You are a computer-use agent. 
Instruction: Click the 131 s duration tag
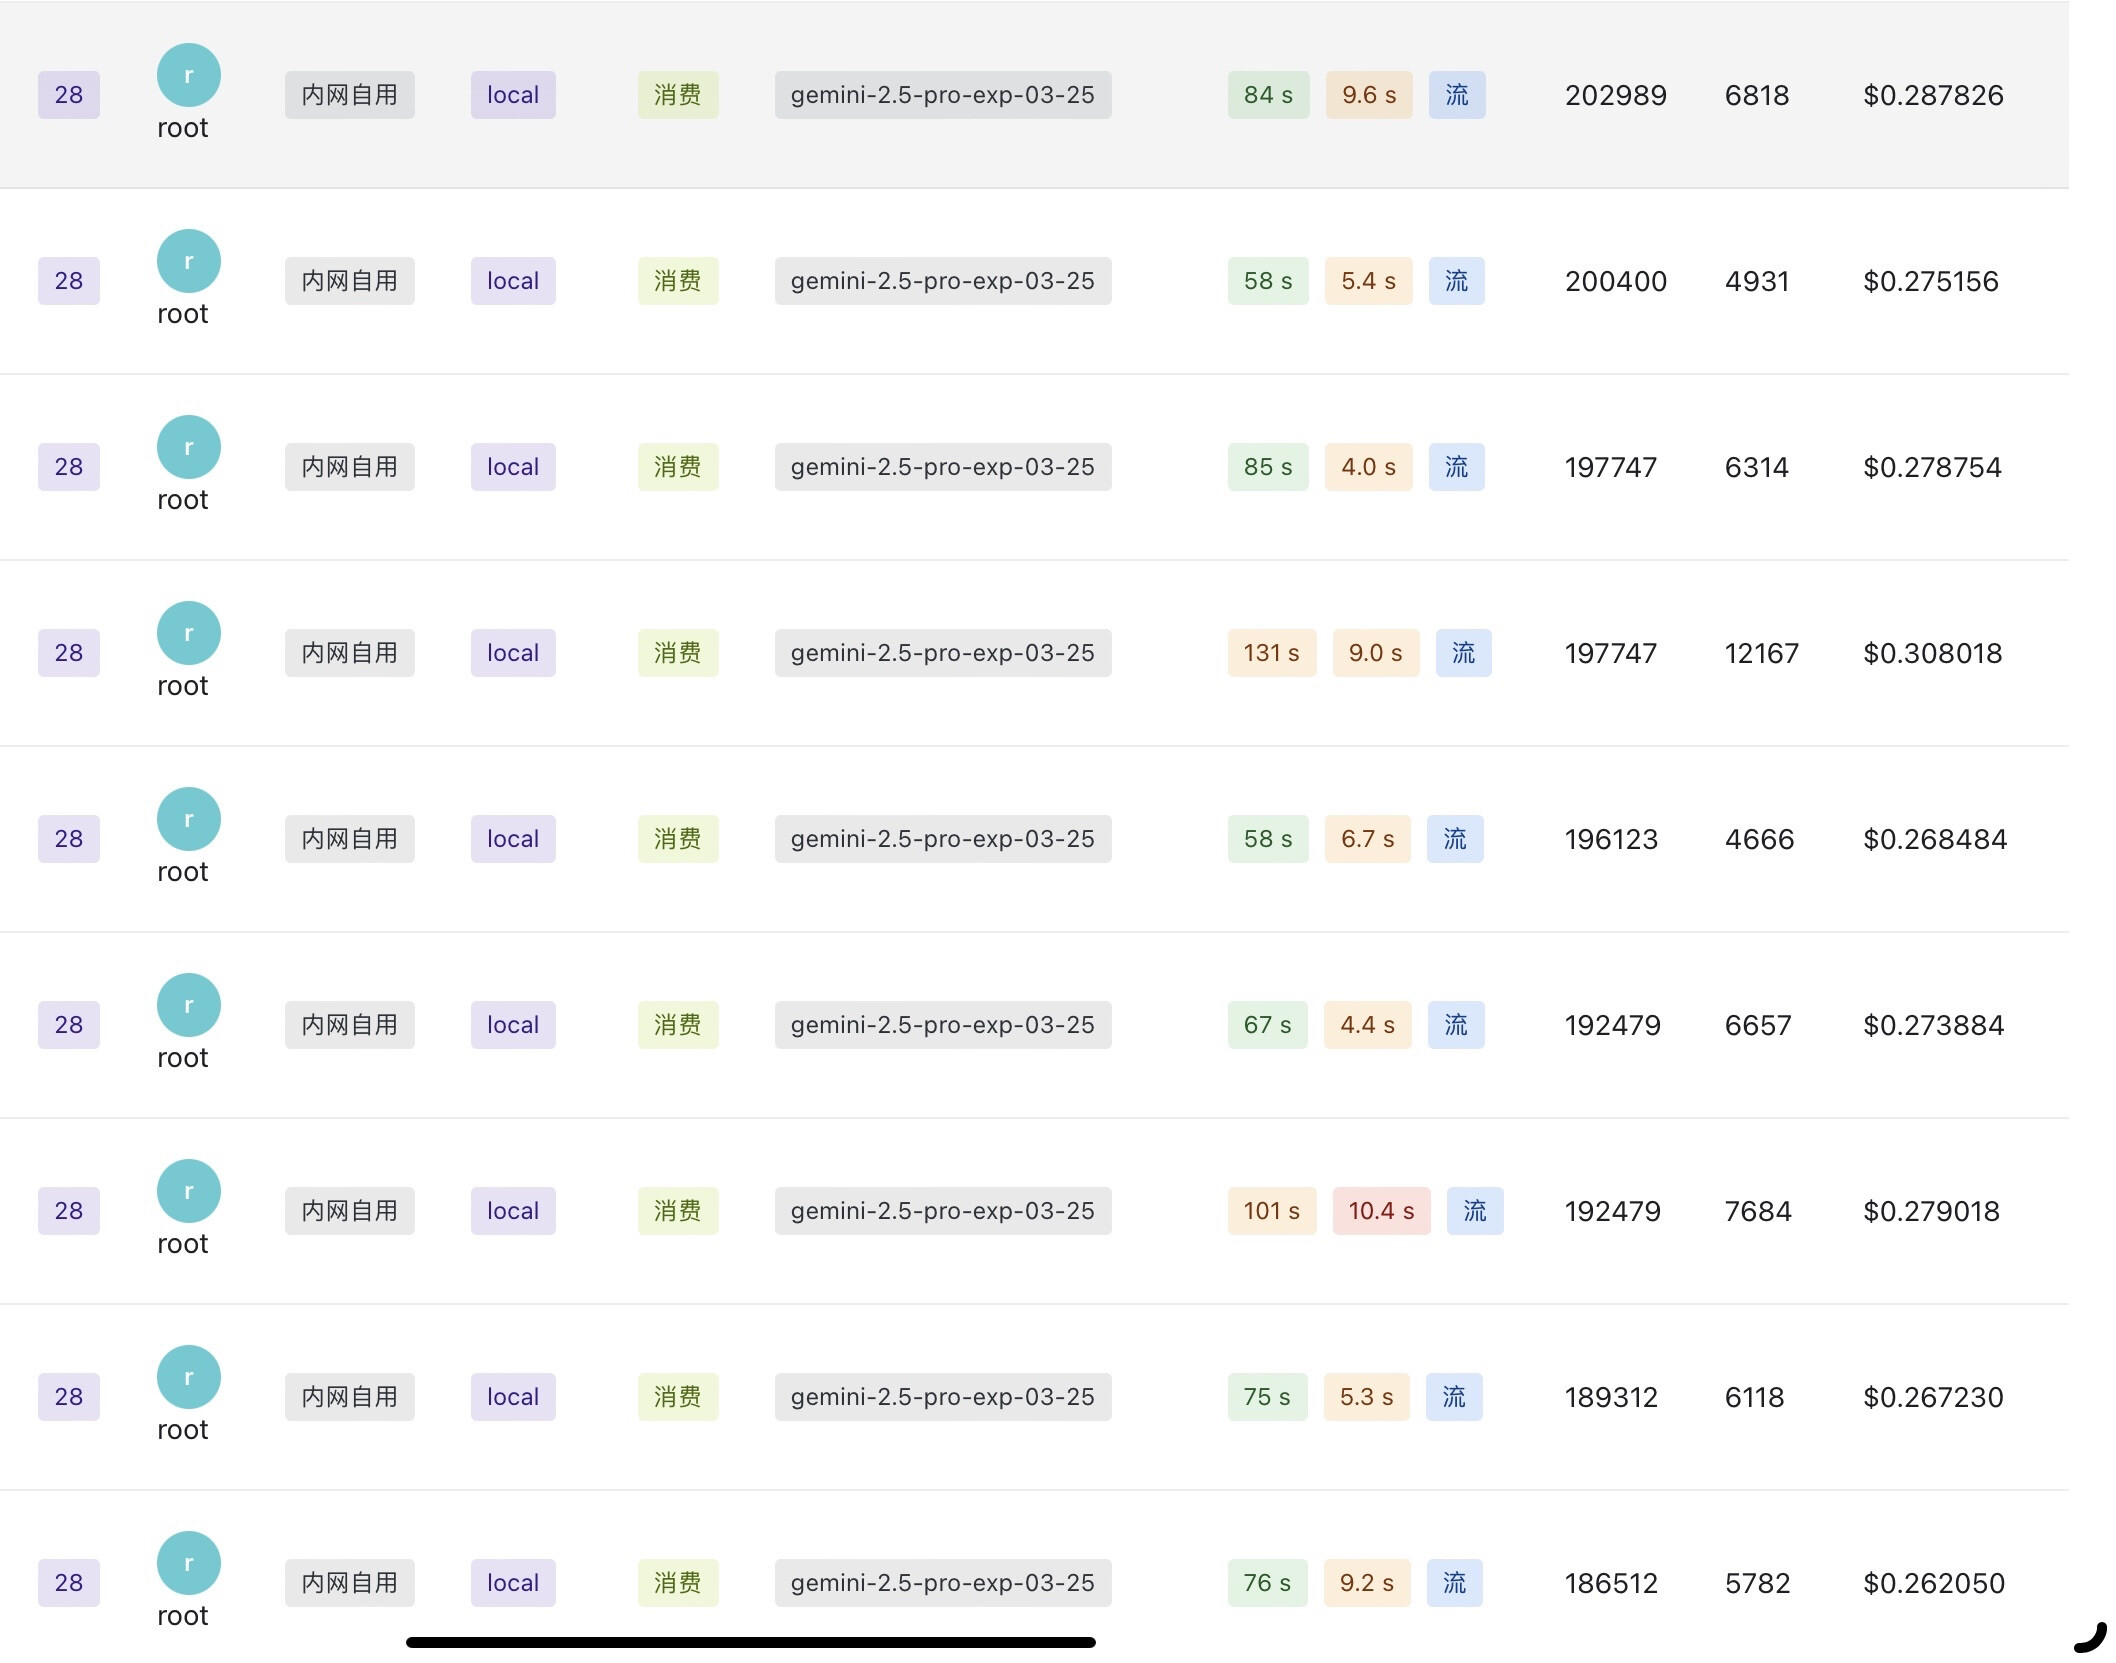pyautogui.click(x=1271, y=653)
